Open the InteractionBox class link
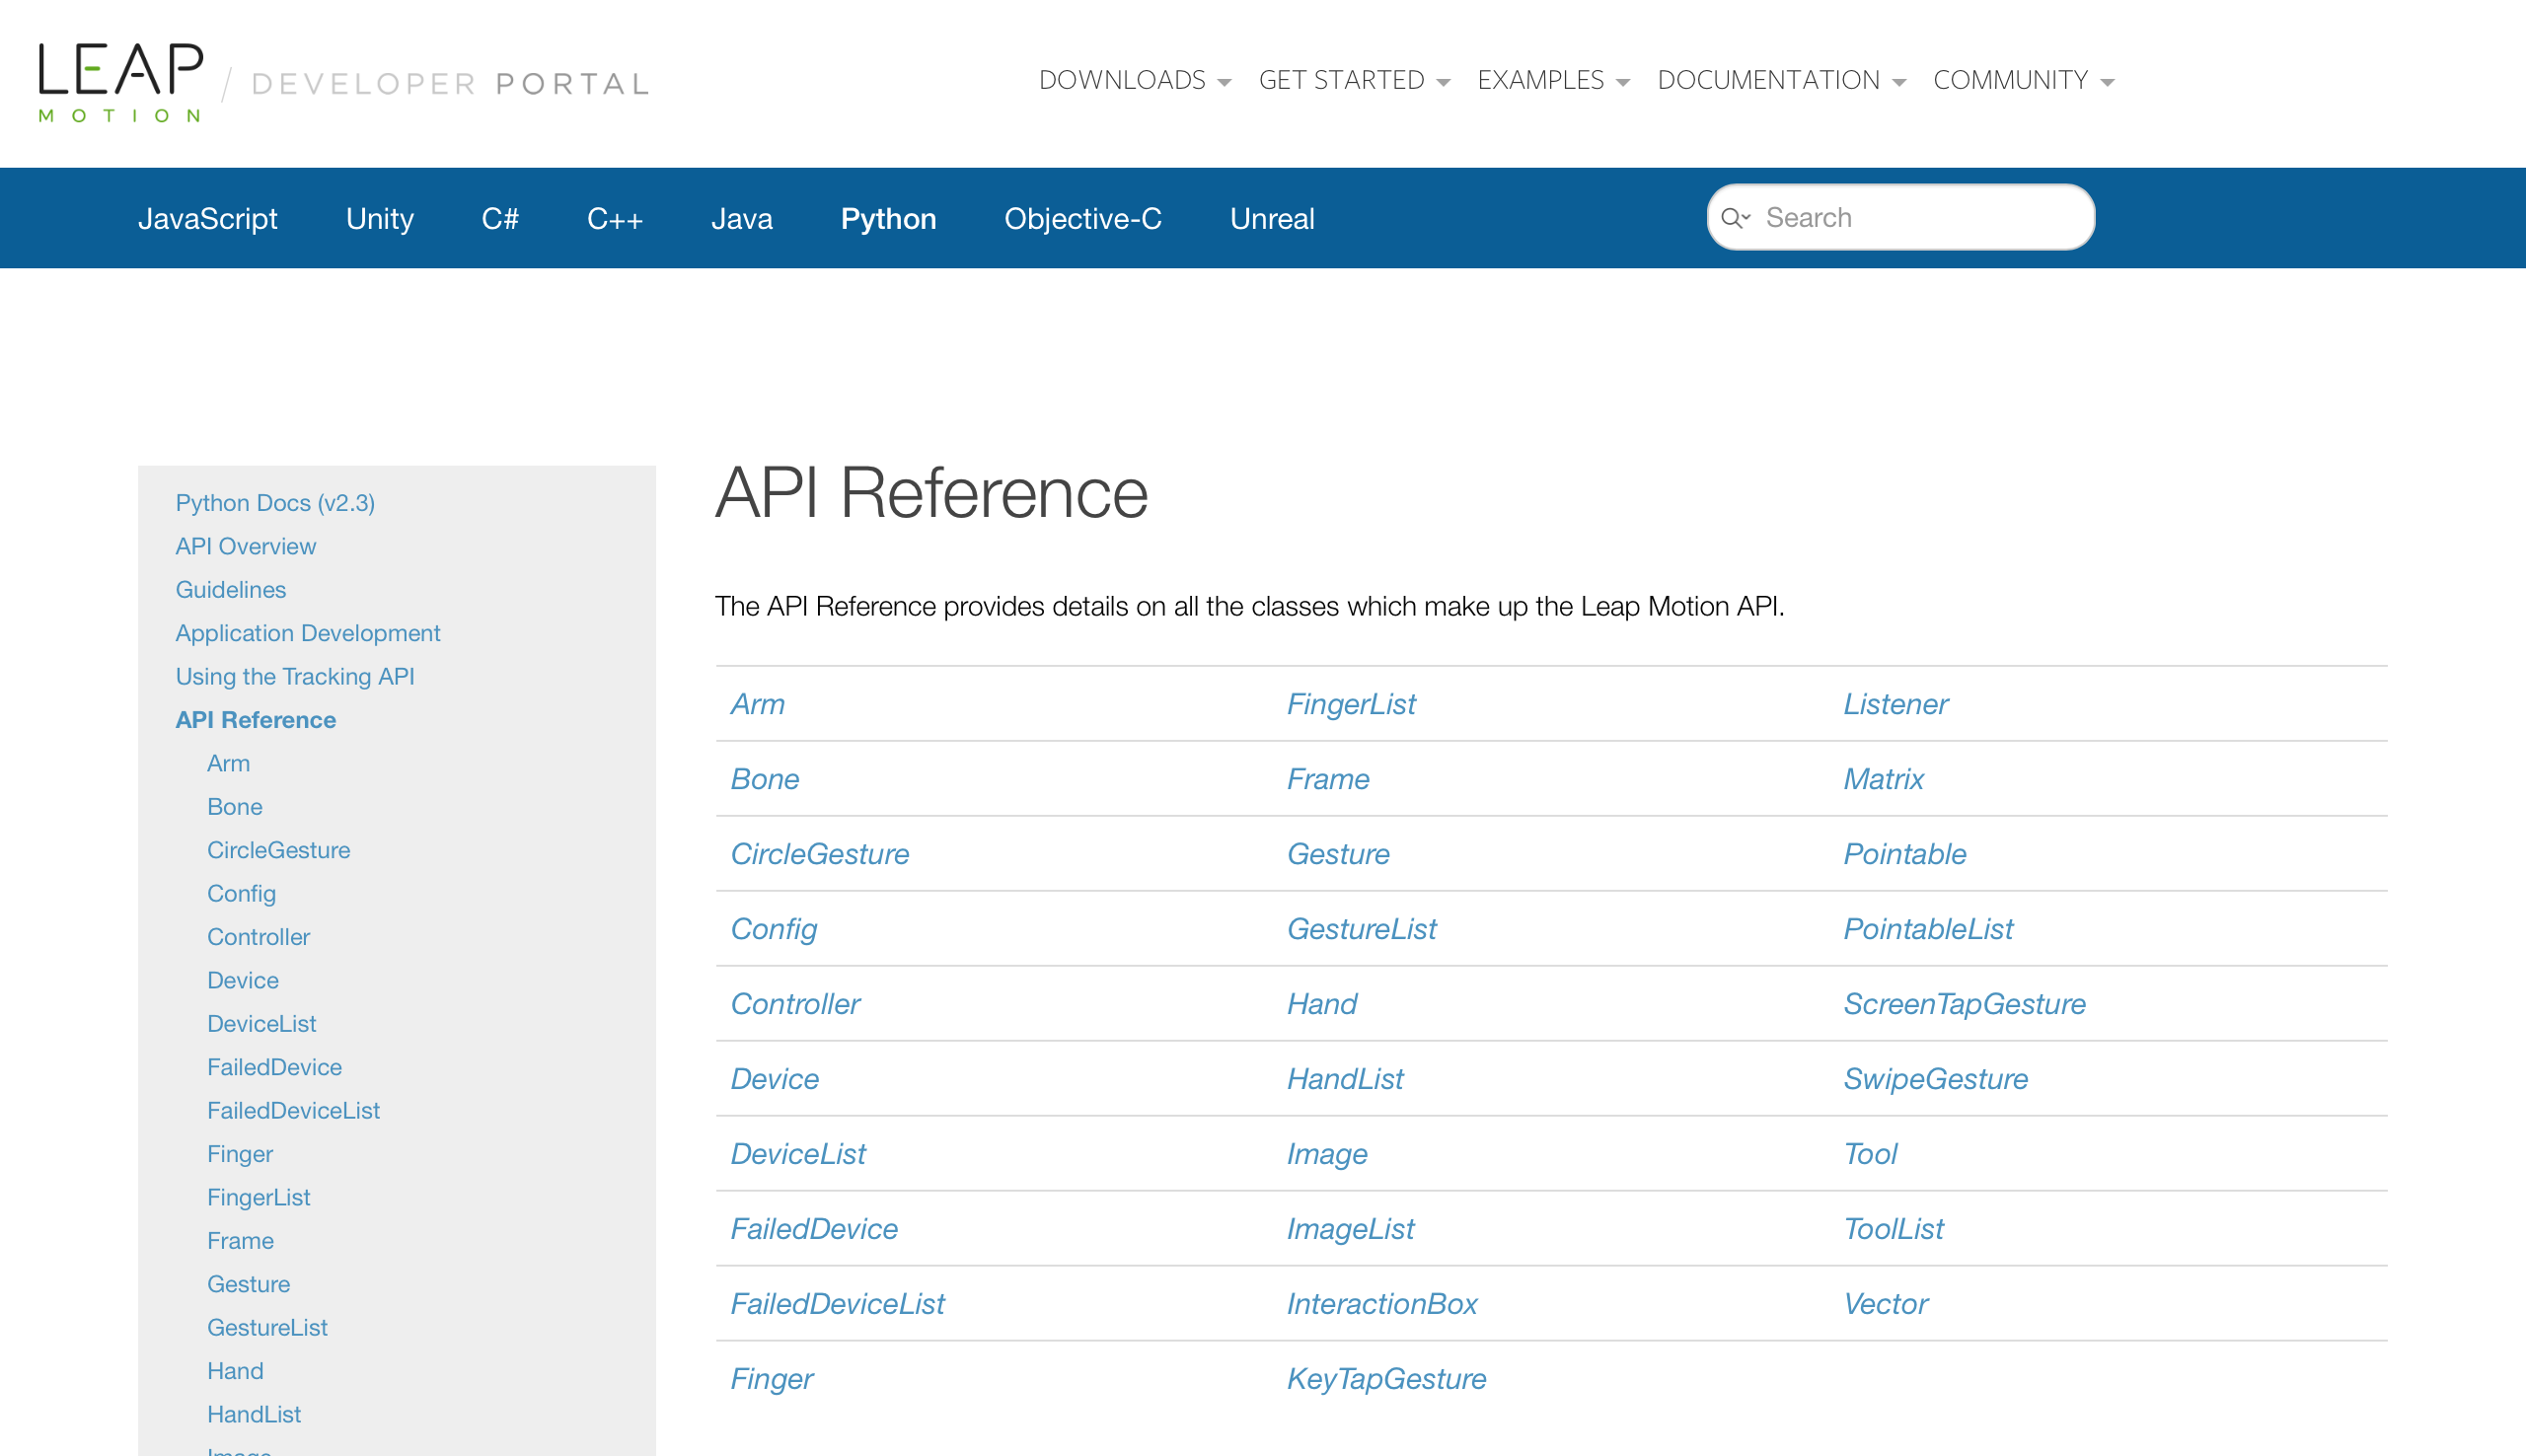 [x=1381, y=1304]
